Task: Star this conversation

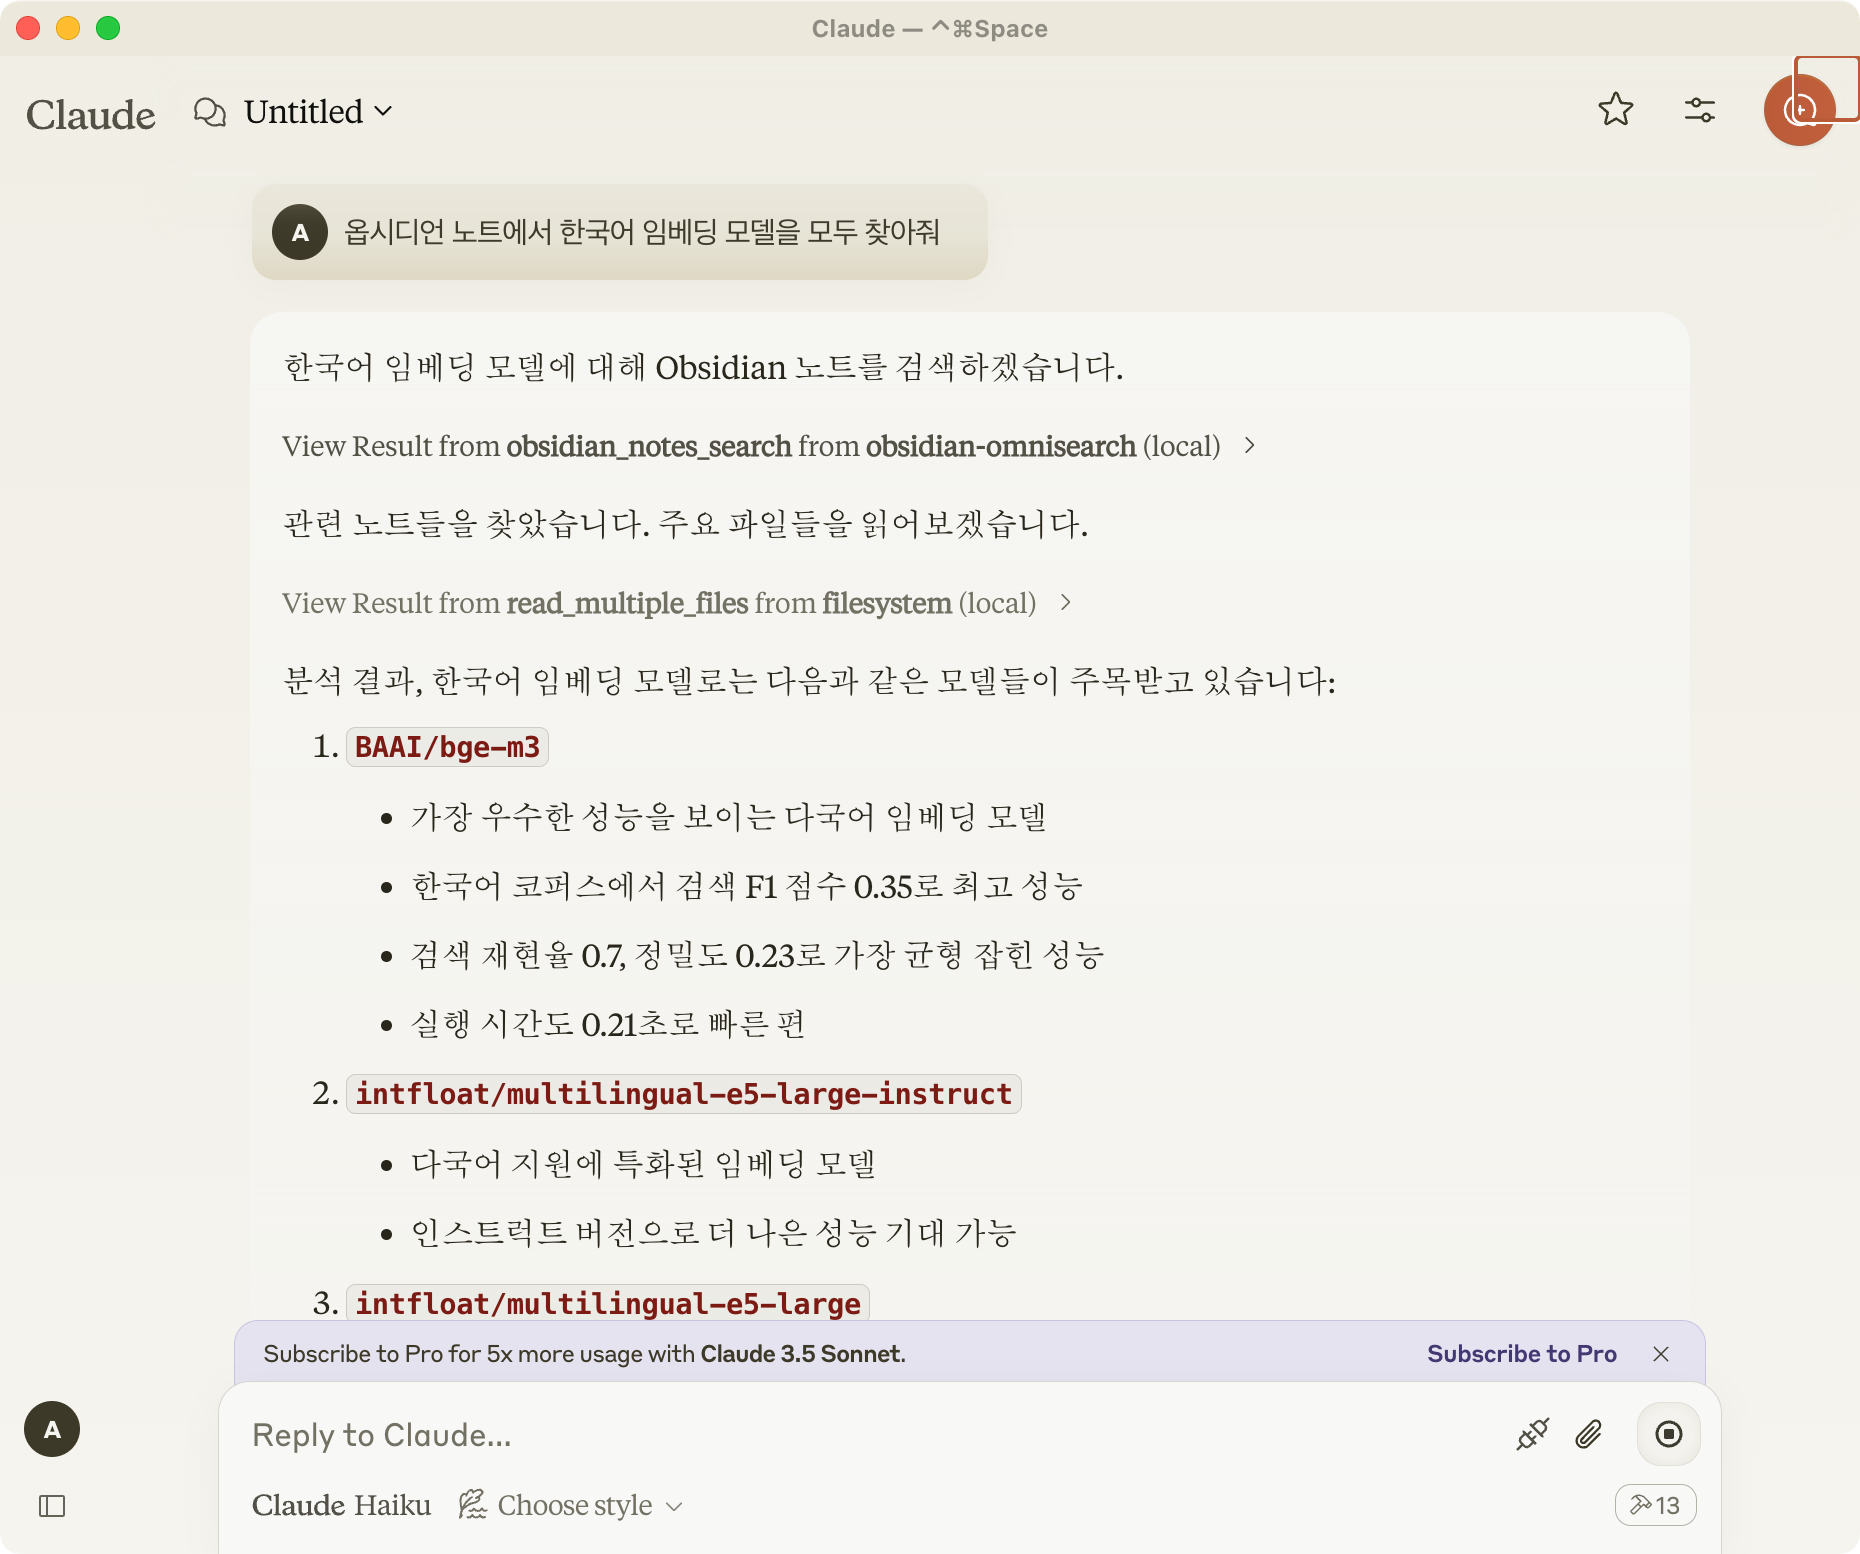Action: [1616, 110]
